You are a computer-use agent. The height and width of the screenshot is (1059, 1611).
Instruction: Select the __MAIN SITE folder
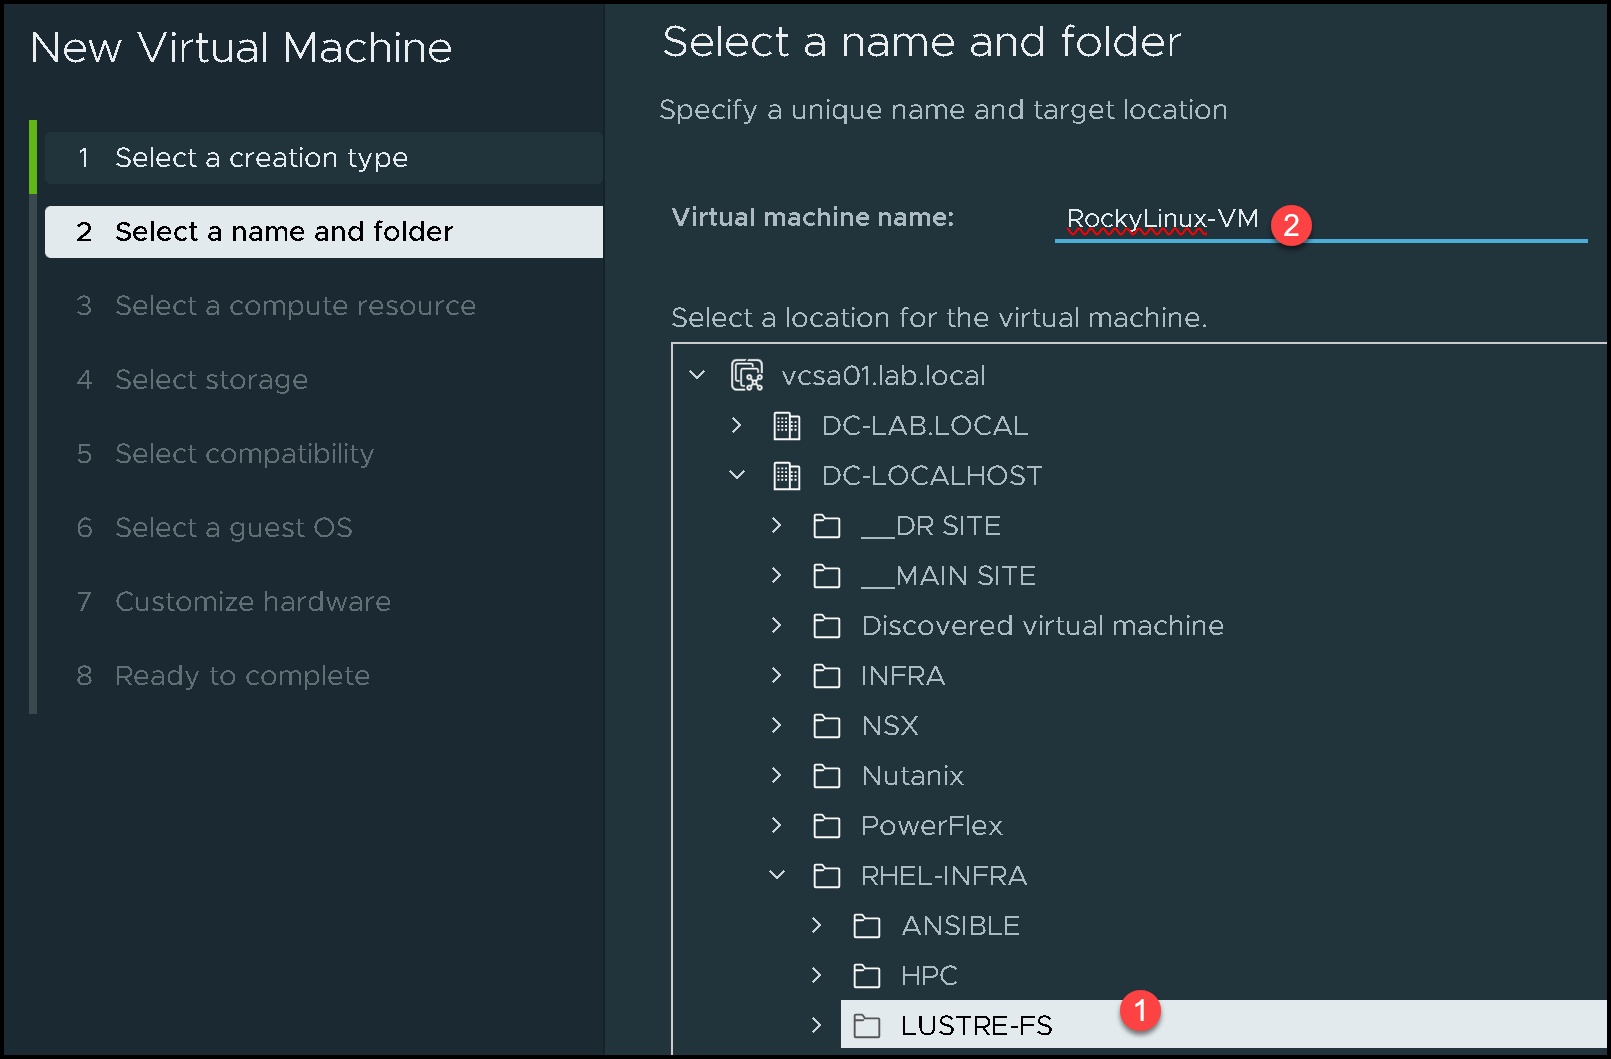point(965,576)
